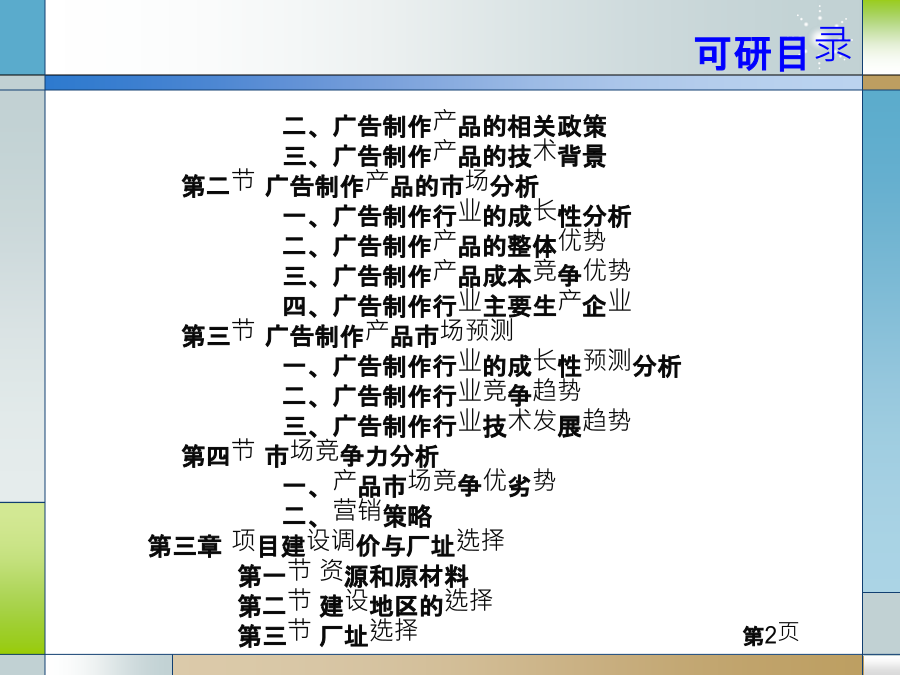Select line 第三节 厂址选择
Screen dimensions: 900x675
point(328,634)
